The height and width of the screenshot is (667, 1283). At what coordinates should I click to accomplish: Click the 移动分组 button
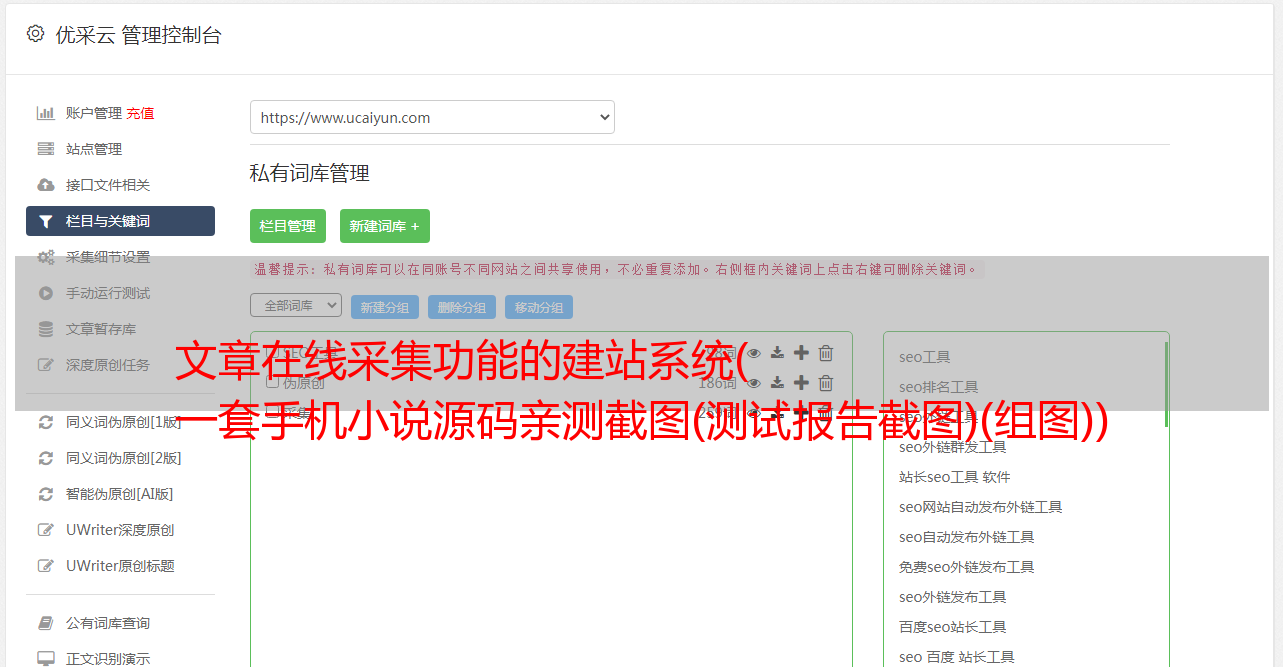click(x=539, y=307)
